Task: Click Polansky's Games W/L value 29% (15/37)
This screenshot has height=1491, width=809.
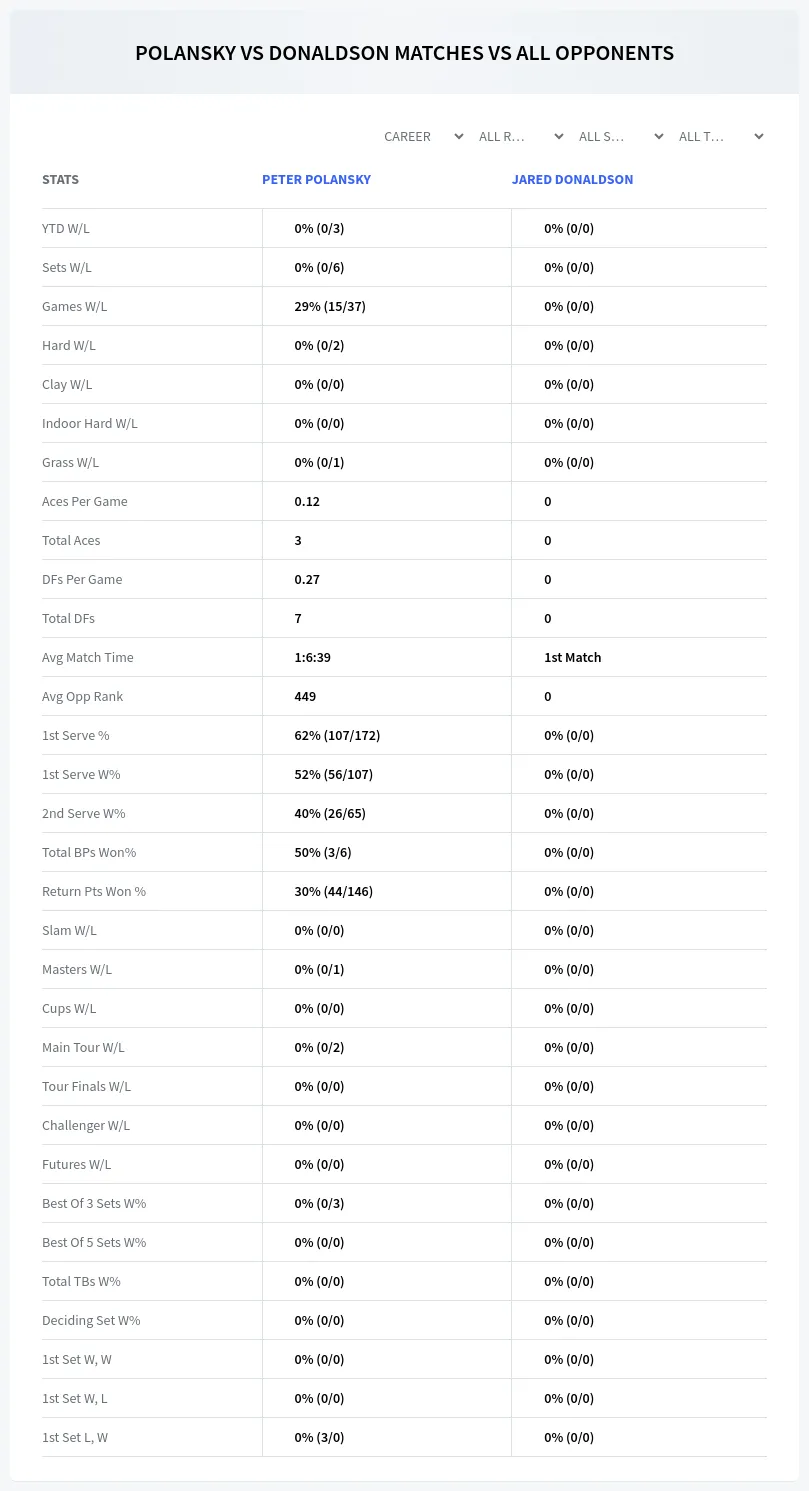Action: [330, 306]
